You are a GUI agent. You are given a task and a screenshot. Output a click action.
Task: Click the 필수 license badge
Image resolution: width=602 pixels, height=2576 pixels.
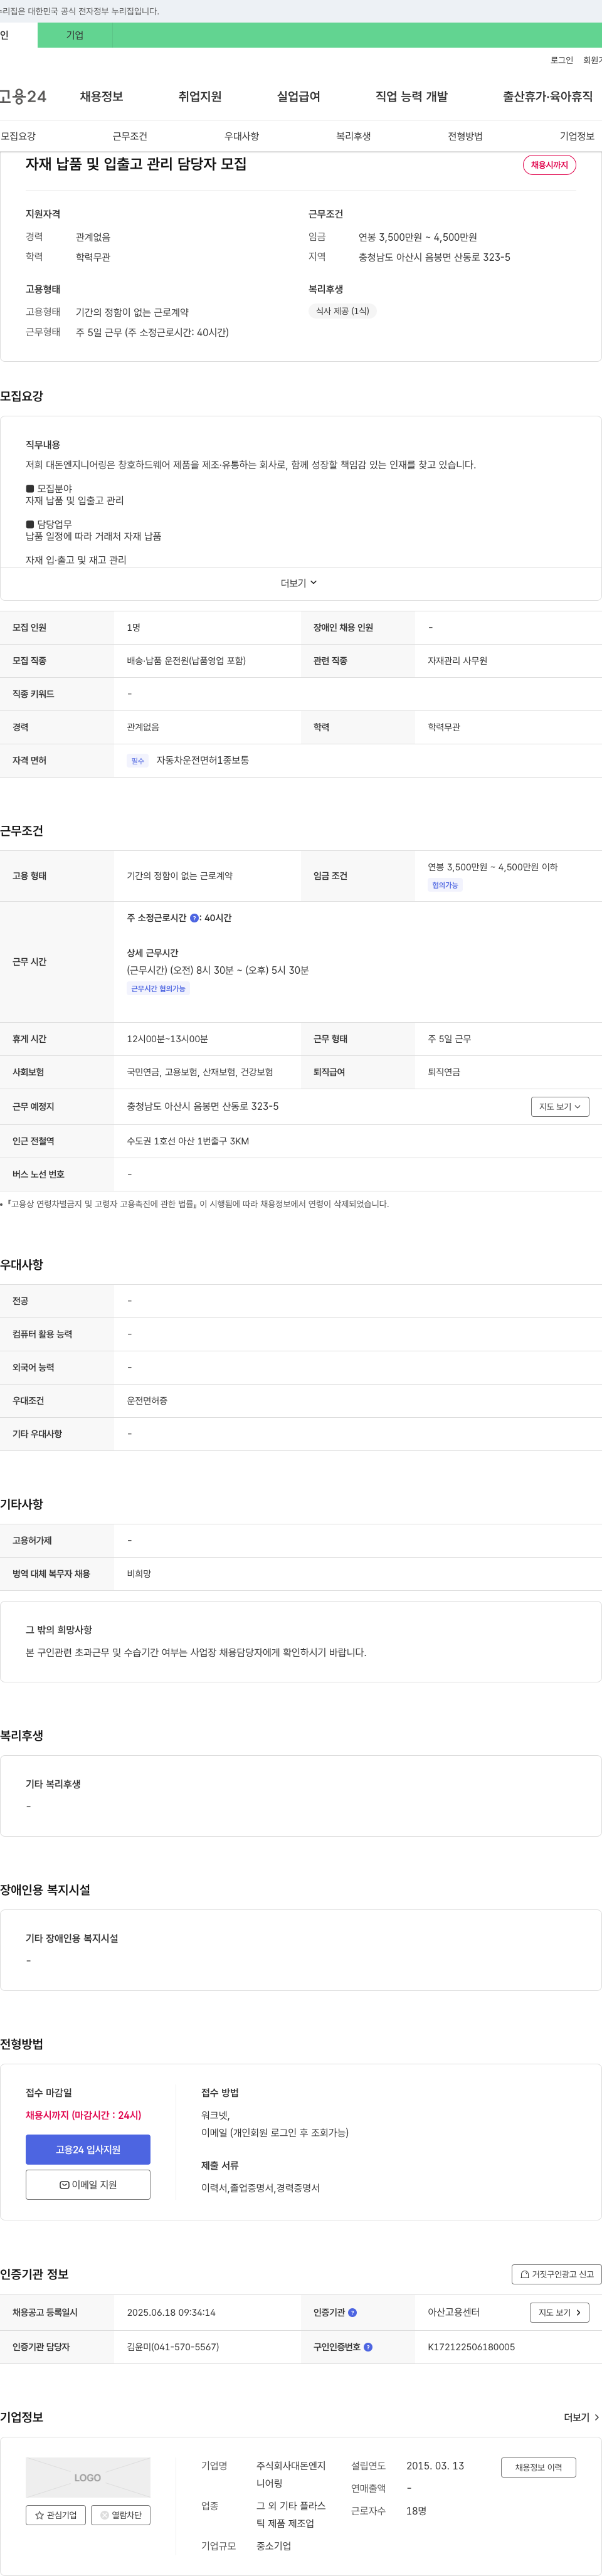[137, 761]
